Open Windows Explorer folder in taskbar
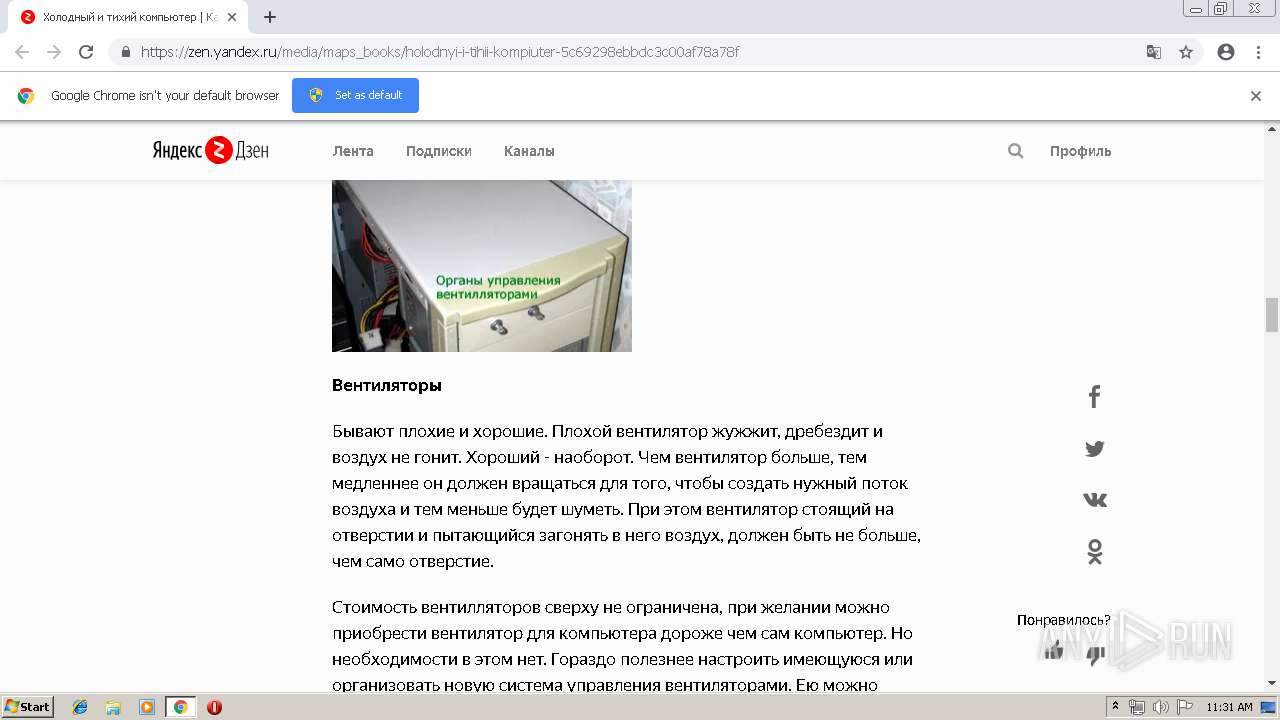The width and height of the screenshot is (1280, 720). click(114, 707)
